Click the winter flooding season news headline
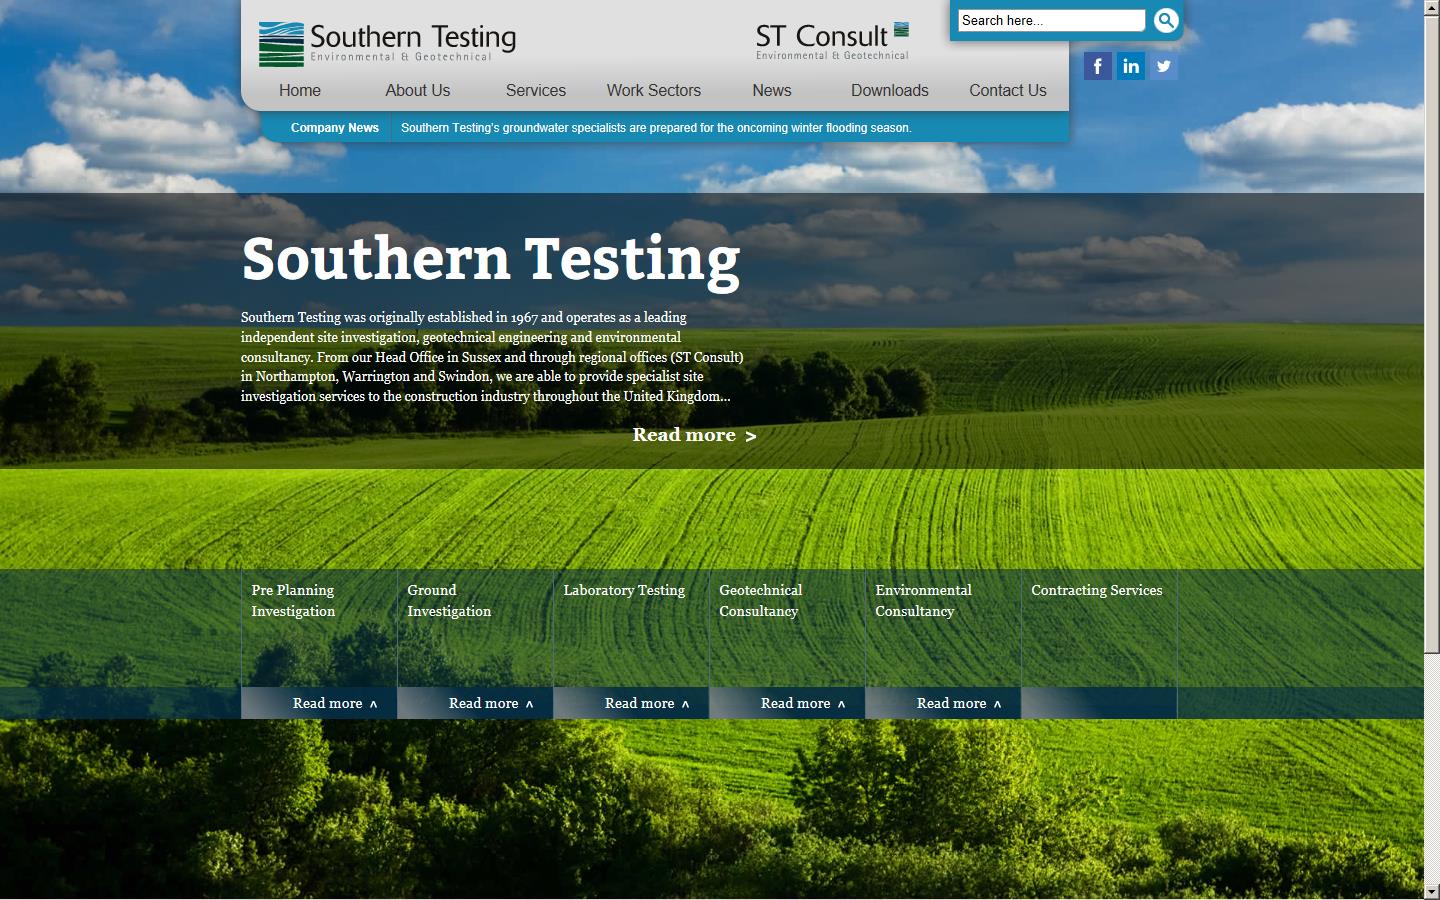Image resolution: width=1440 pixels, height=900 pixels. 656,128
